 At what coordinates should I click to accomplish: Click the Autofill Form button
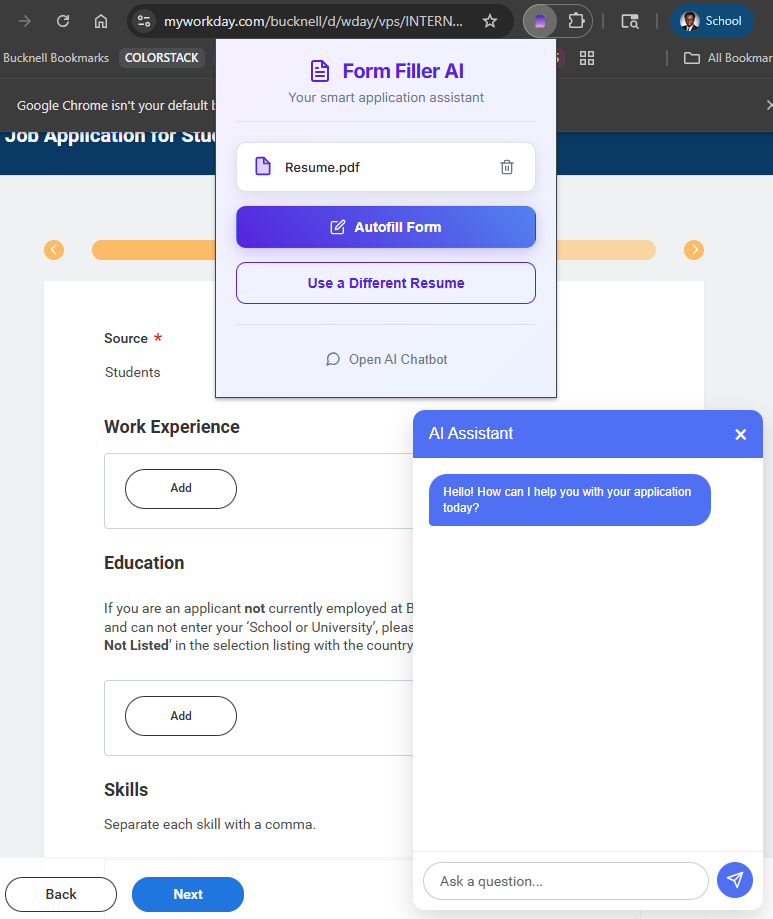pyautogui.click(x=386, y=227)
